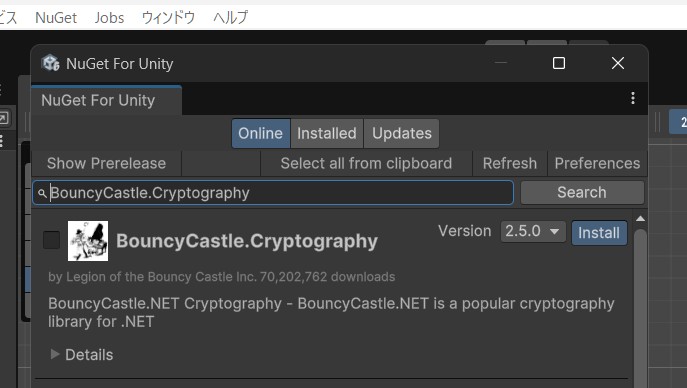Close the NuGet For Unity window
The height and width of the screenshot is (388, 687).
pyautogui.click(x=618, y=63)
